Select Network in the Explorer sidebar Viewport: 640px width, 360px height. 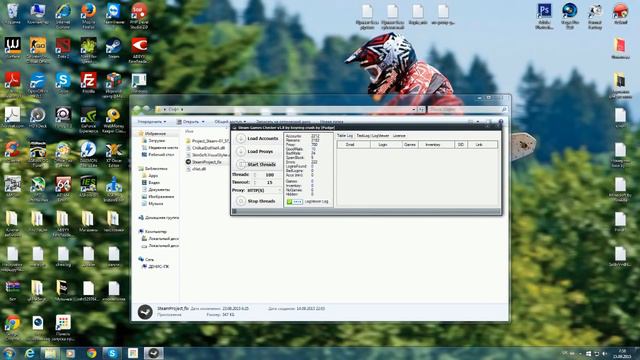147,259
